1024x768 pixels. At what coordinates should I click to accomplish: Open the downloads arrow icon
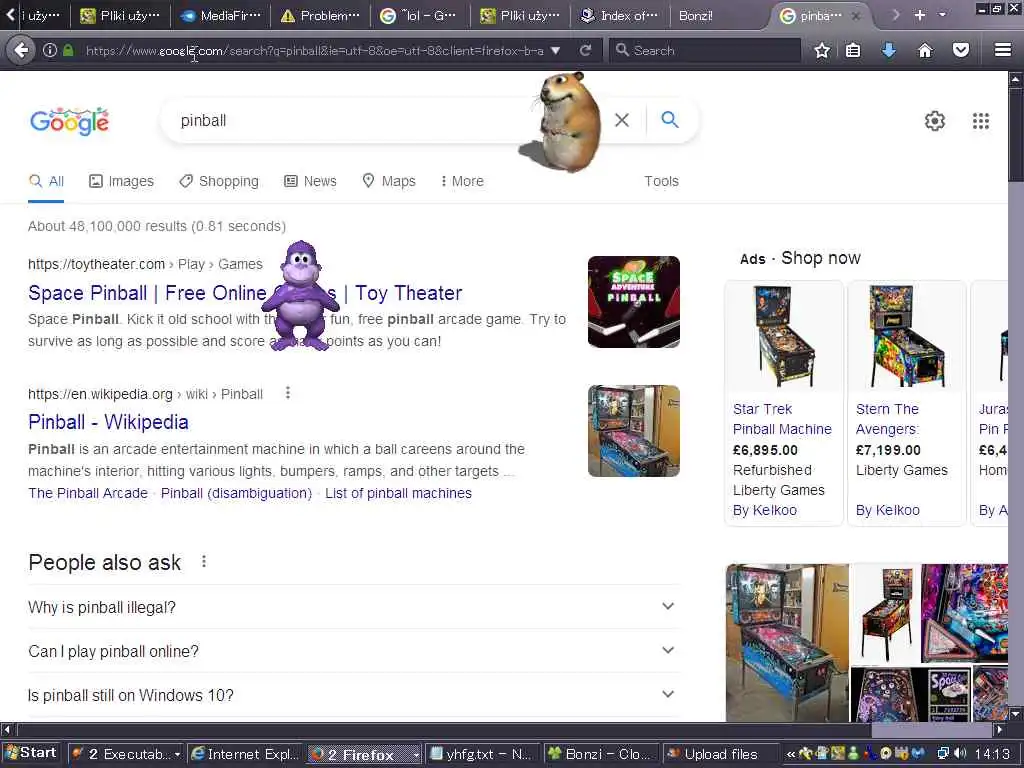889,50
